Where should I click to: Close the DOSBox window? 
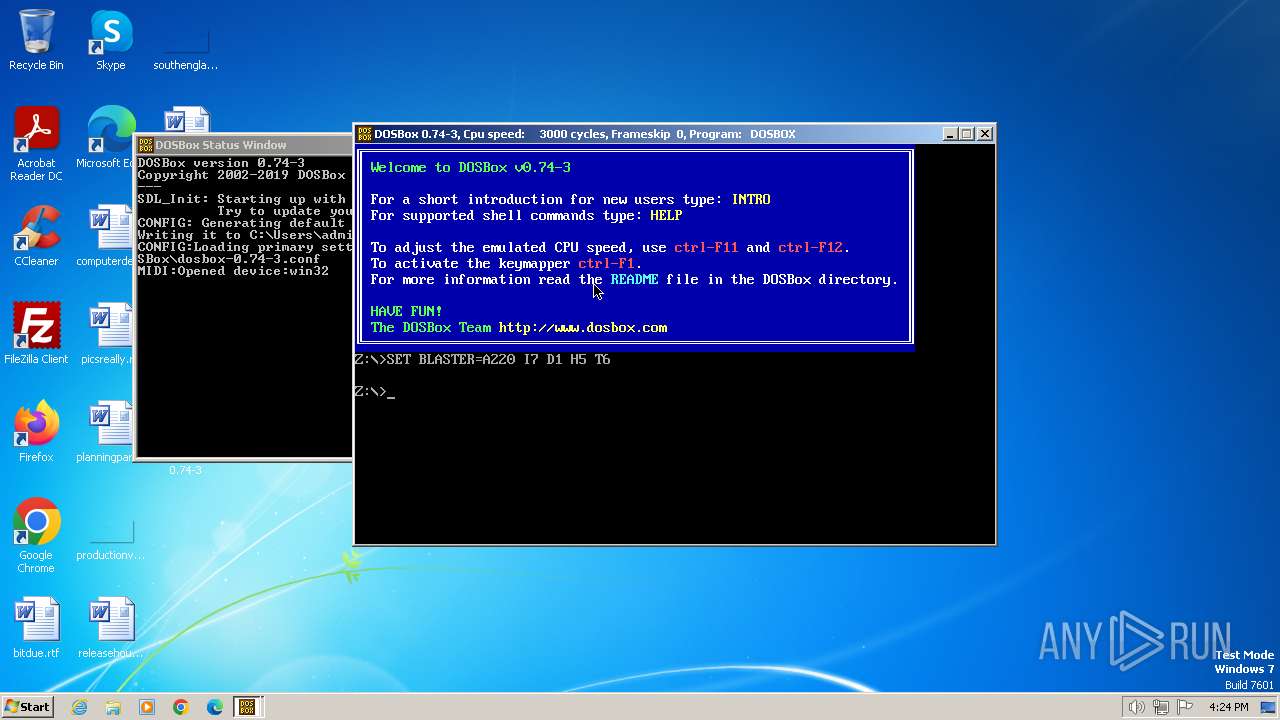point(985,134)
